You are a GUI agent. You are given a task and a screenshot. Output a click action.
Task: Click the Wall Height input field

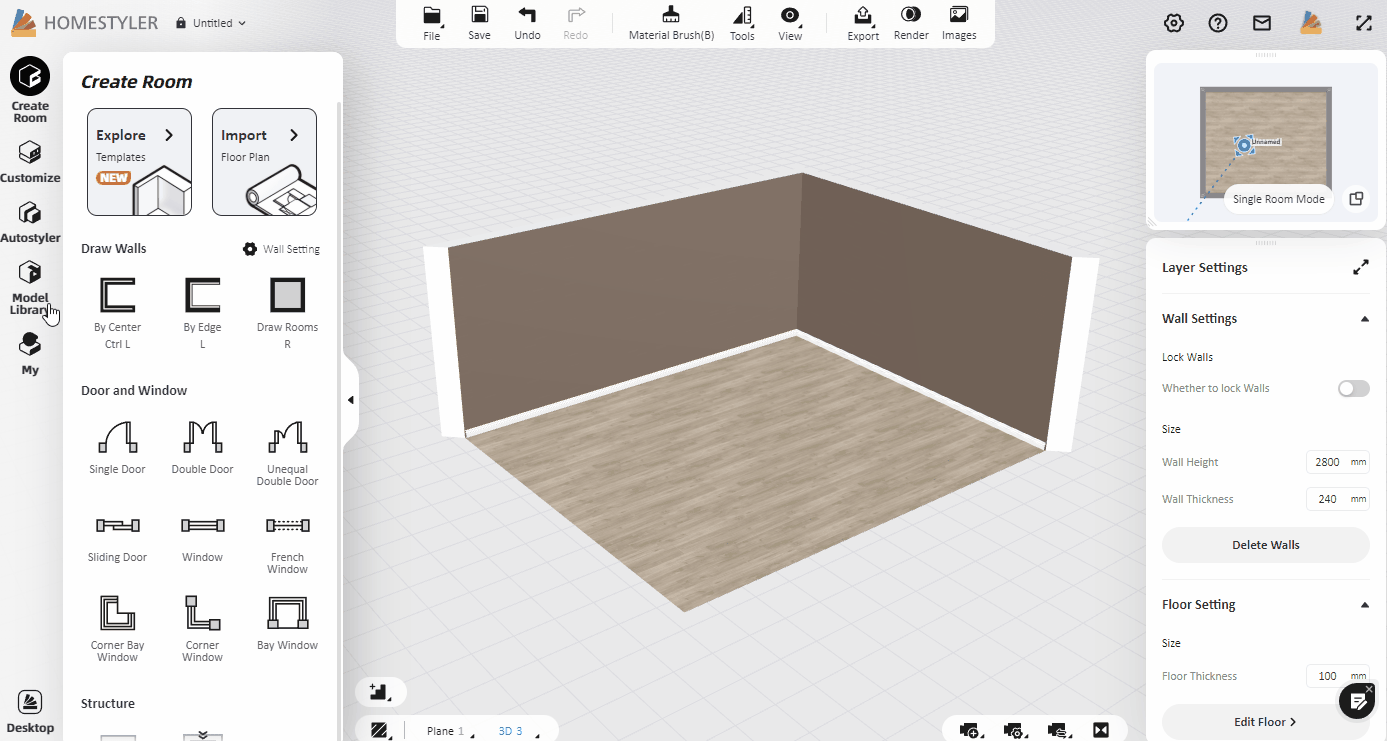pyautogui.click(x=1327, y=462)
